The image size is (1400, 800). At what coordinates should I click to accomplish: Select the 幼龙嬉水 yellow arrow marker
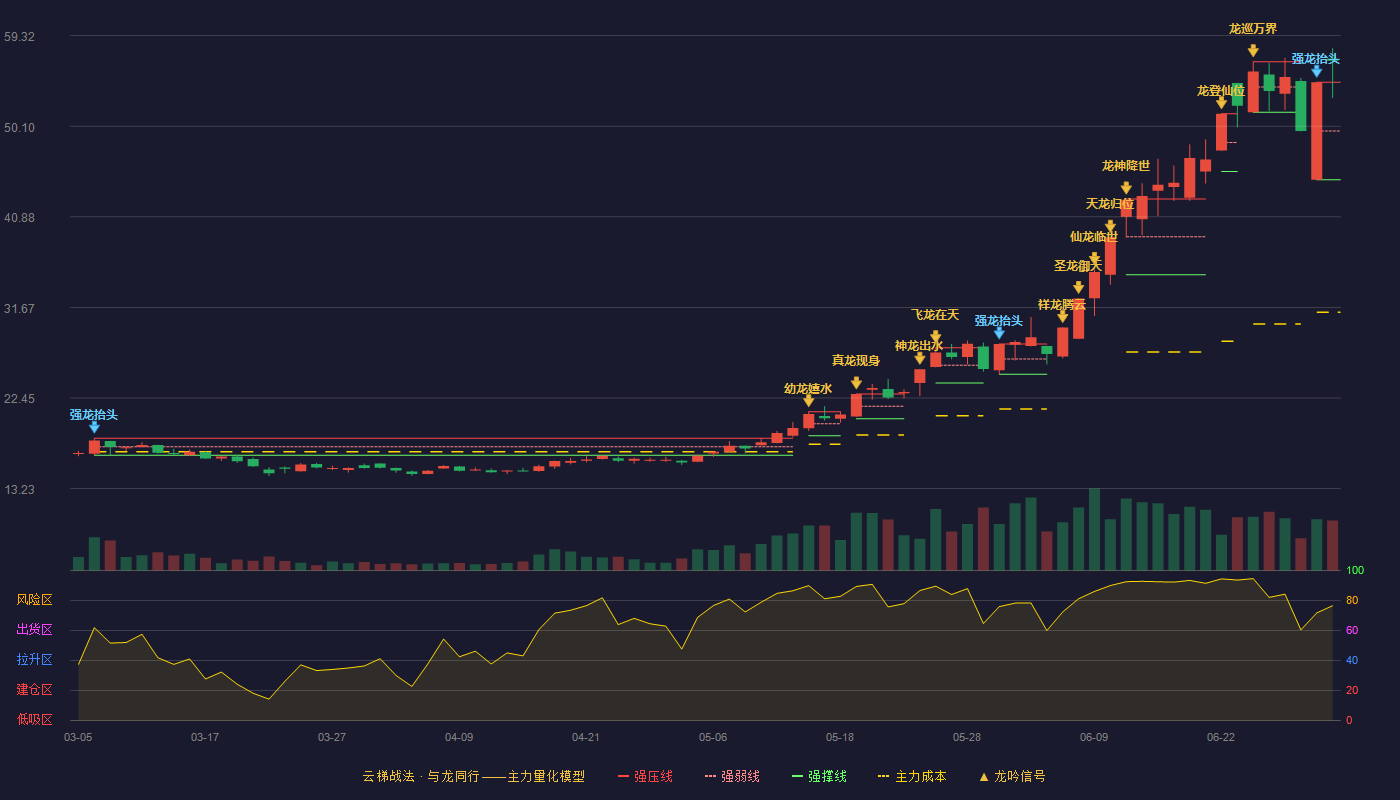[808, 401]
